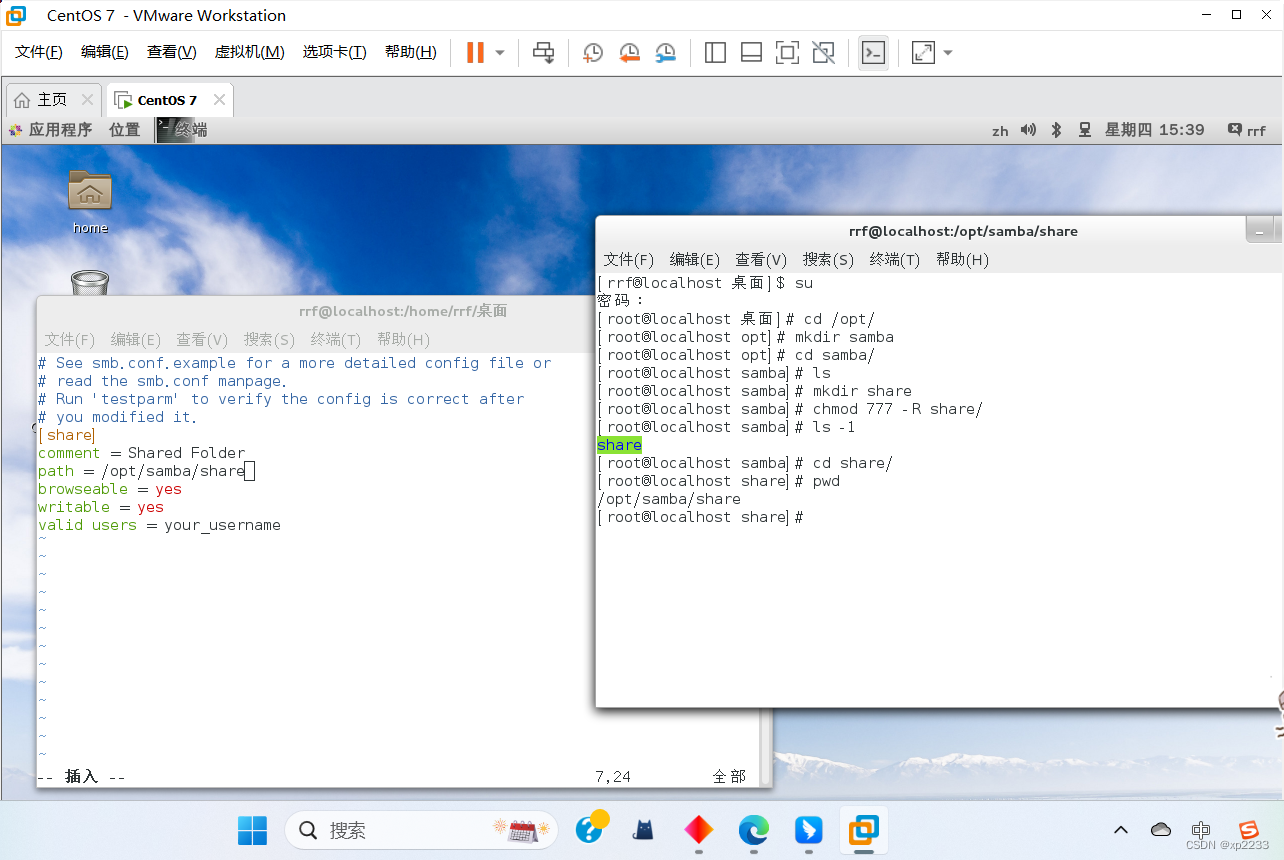Click the Send Ctrl+Alt+Del toolbar icon

click(x=543, y=52)
